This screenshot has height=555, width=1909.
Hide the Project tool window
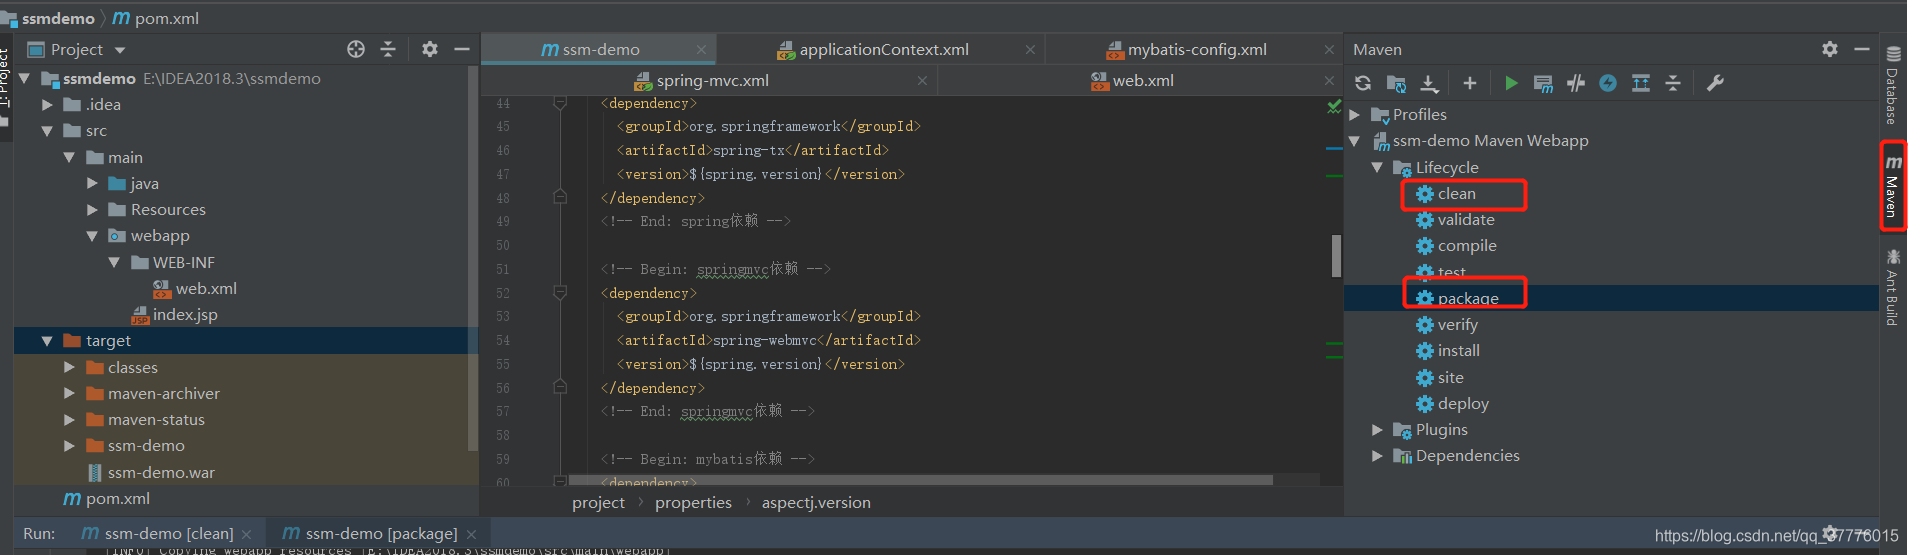coord(462,49)
